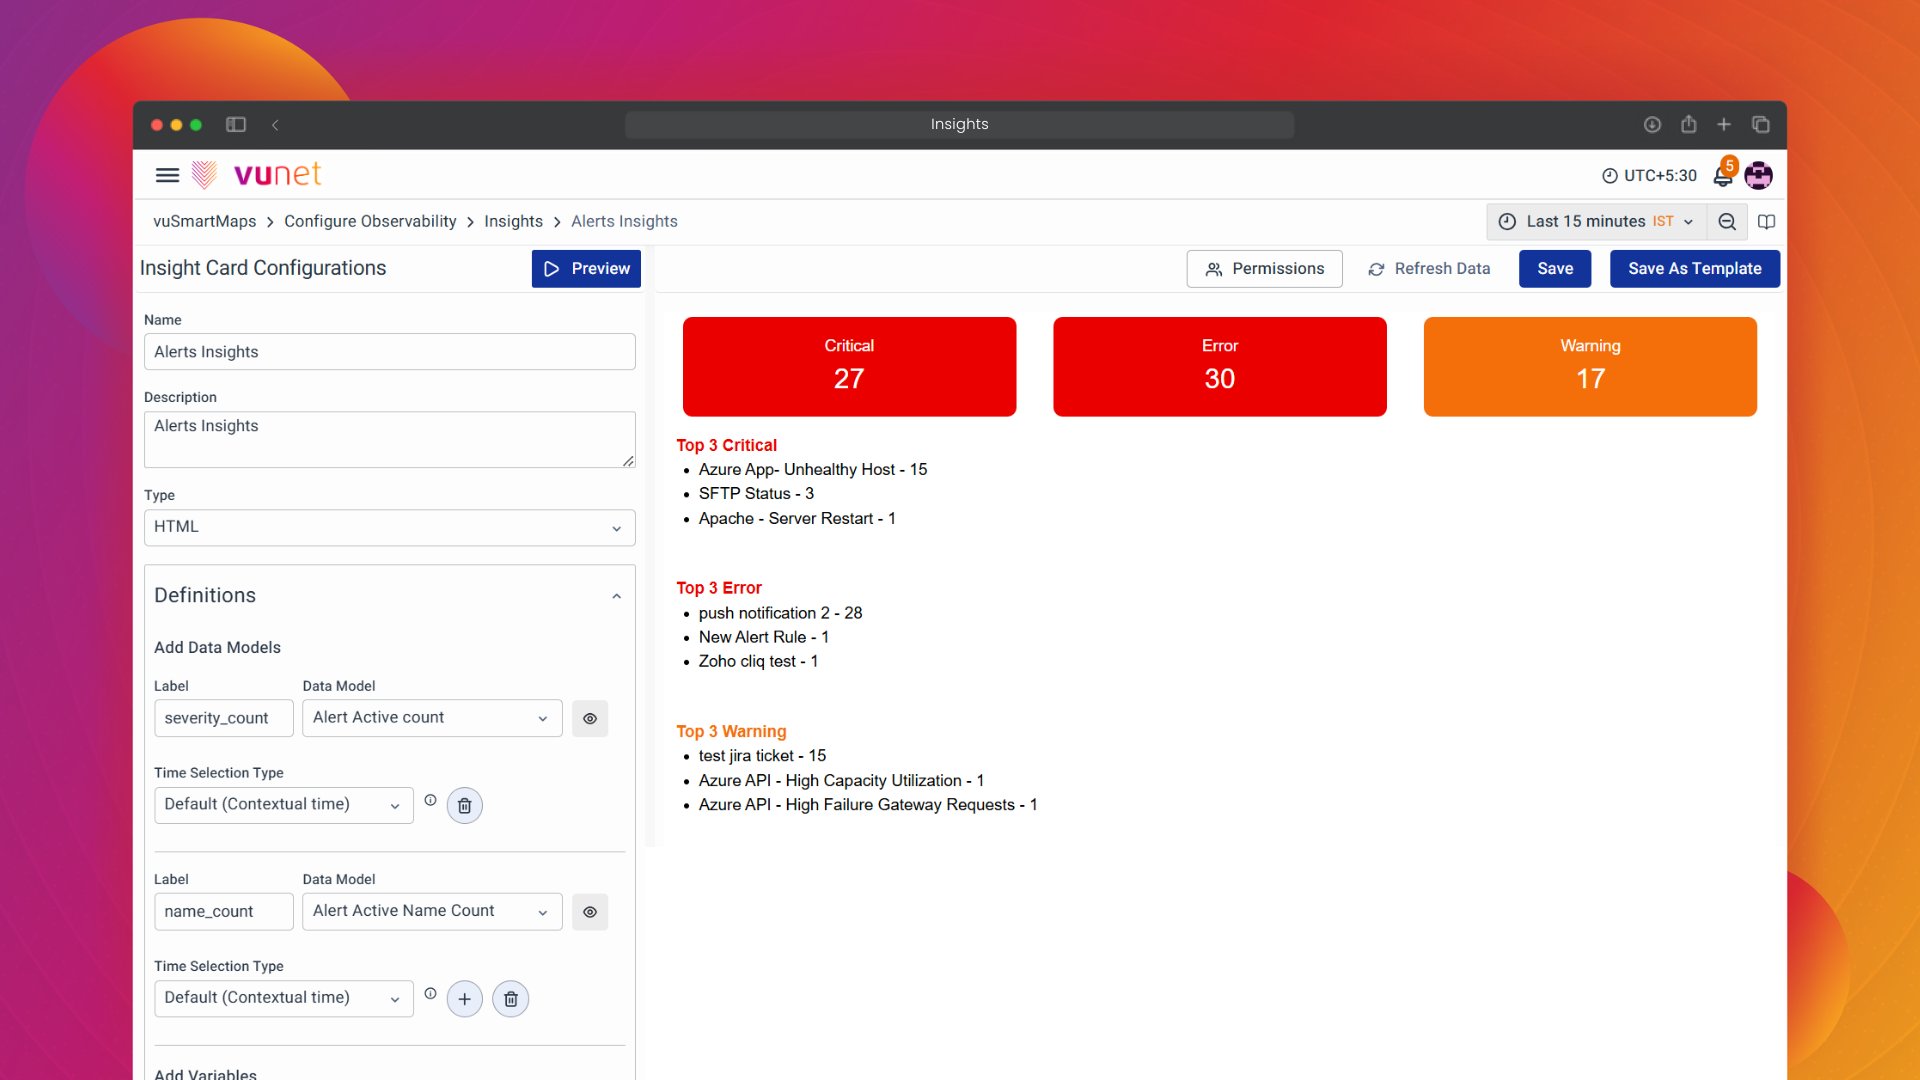
Task: Delete the name_count data model row
Action: click(x=511, y=999)
